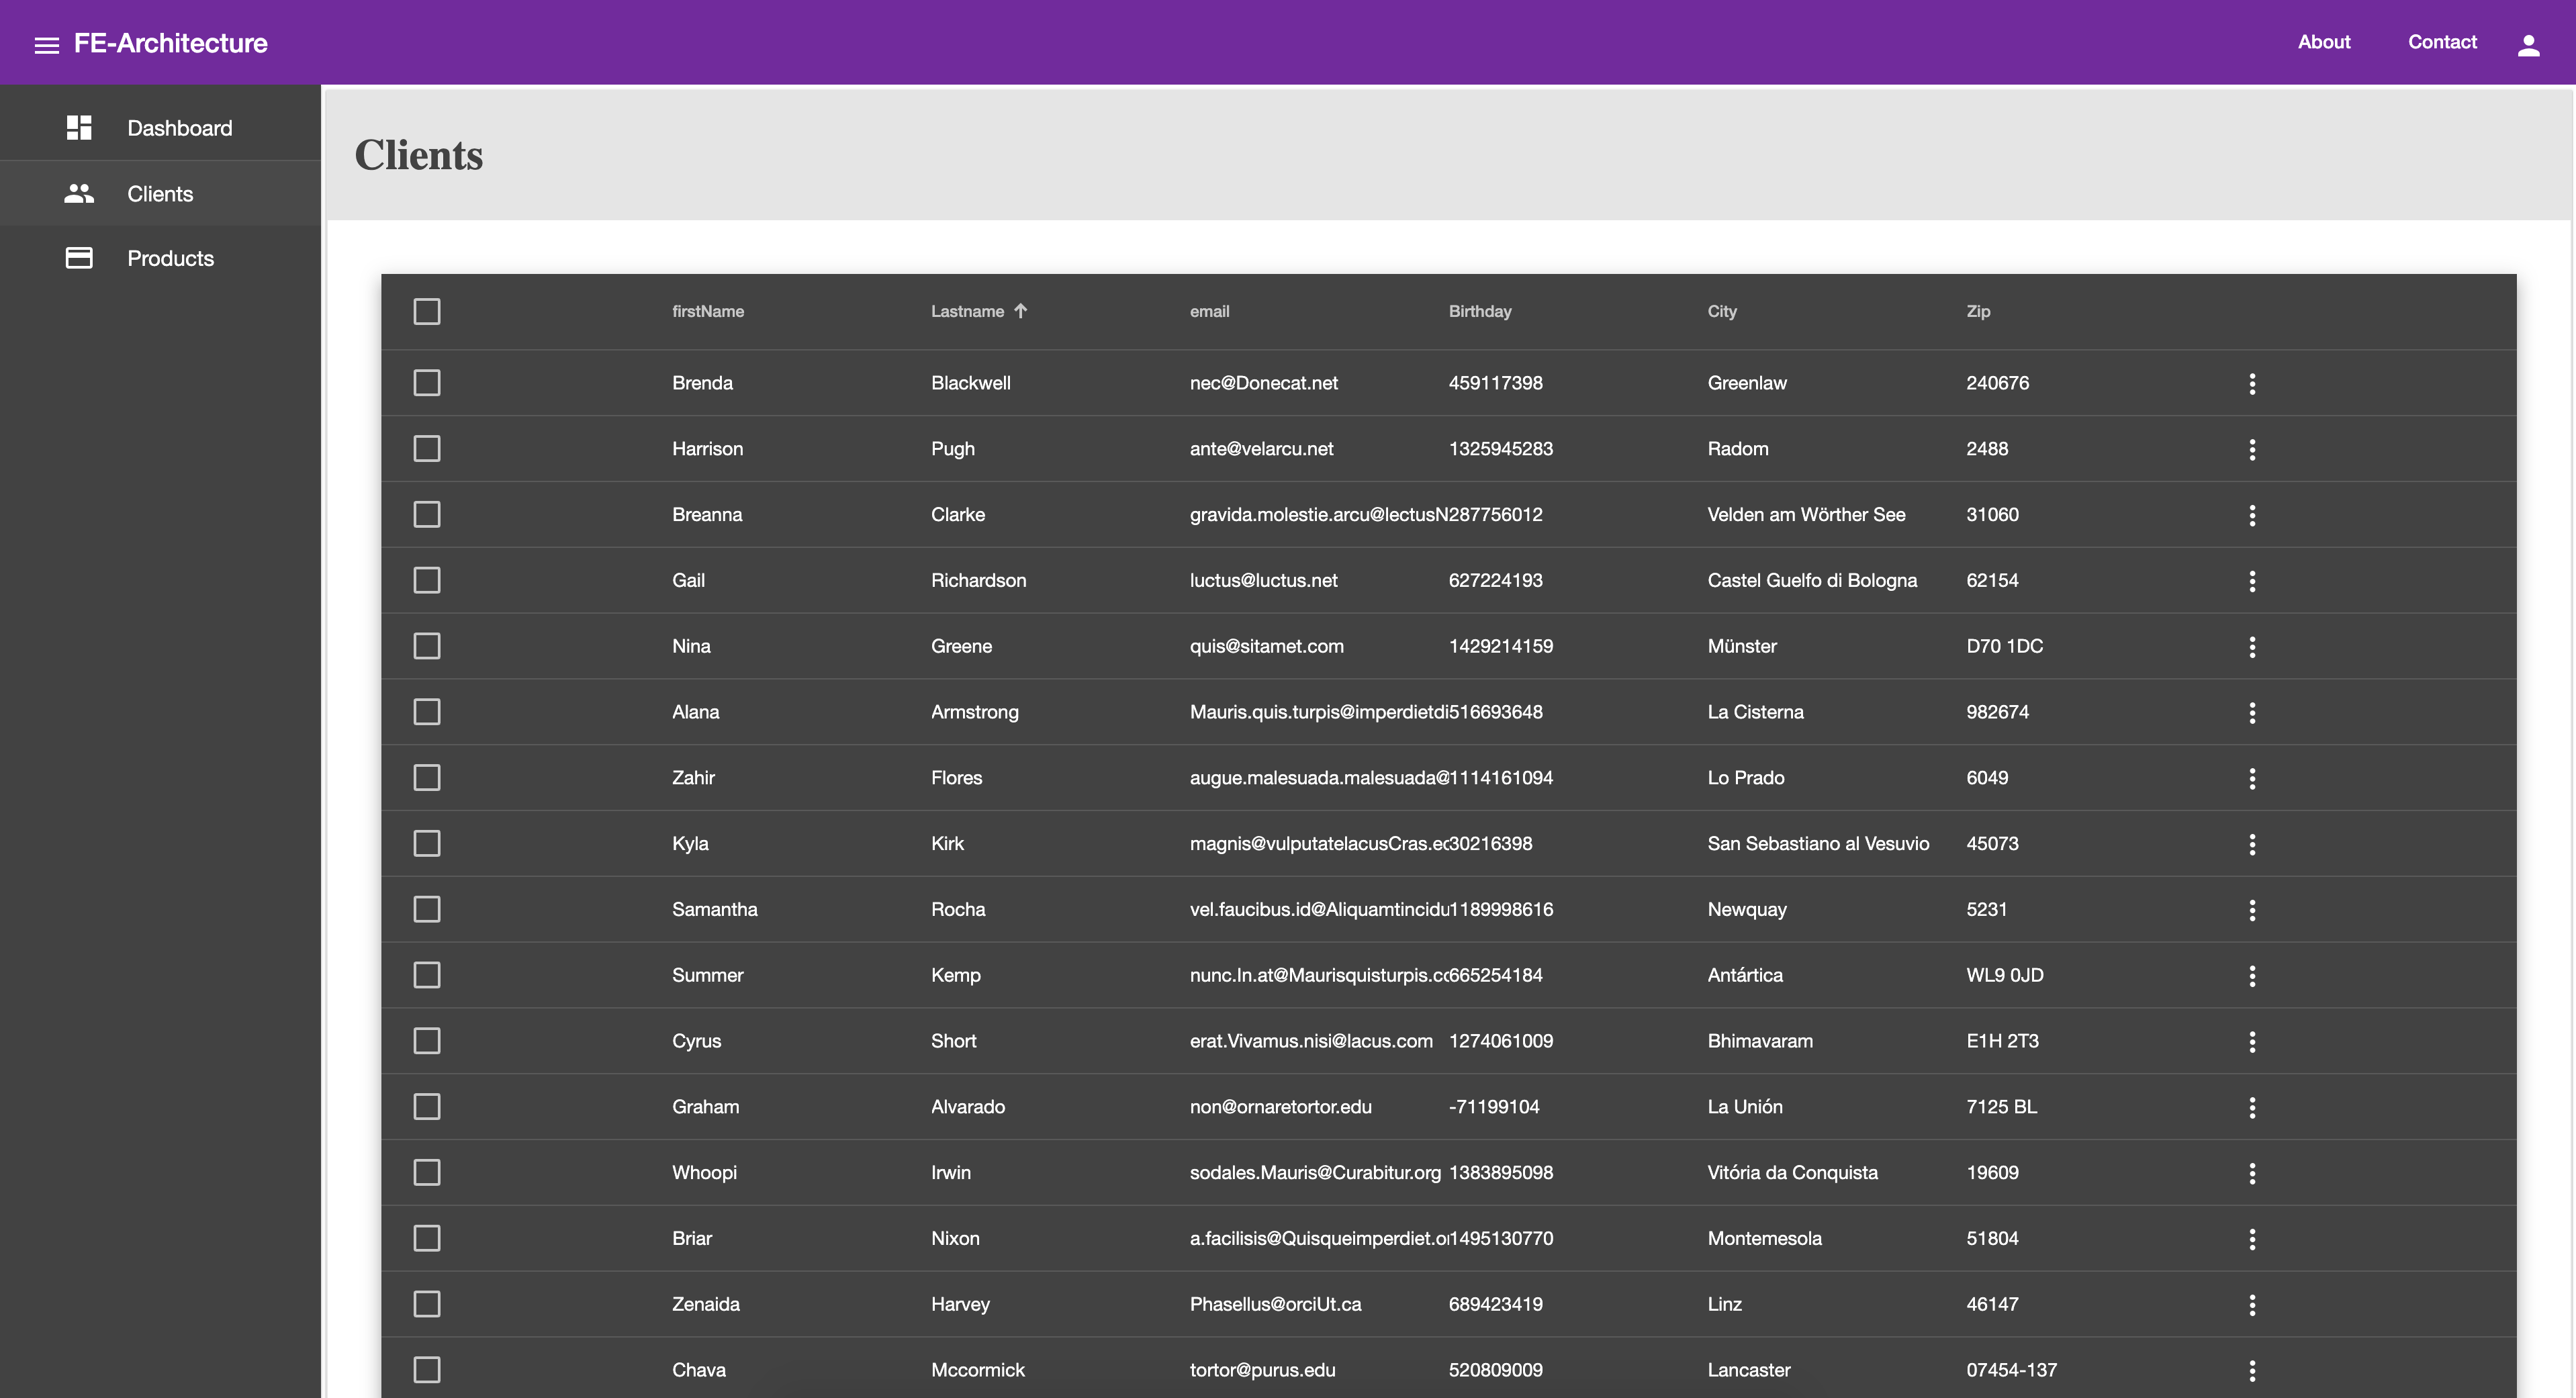
Task: Open the About link in top bar
Action: pos(2324,42)
